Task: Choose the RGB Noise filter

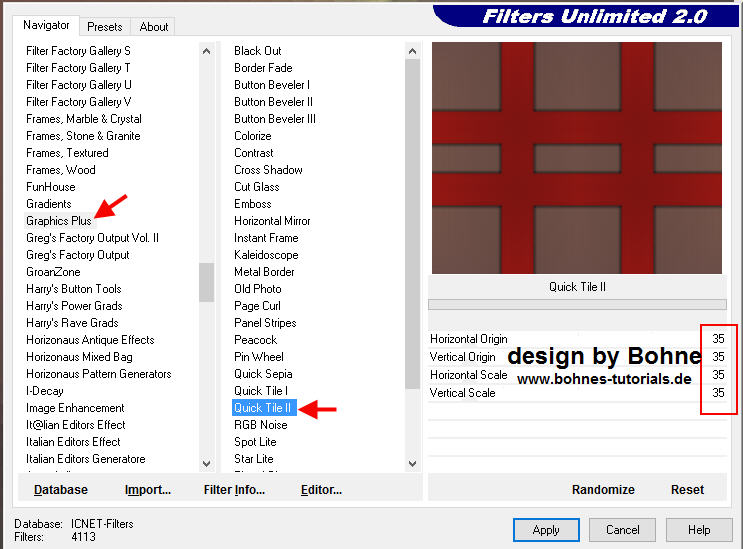Action: 261,425
